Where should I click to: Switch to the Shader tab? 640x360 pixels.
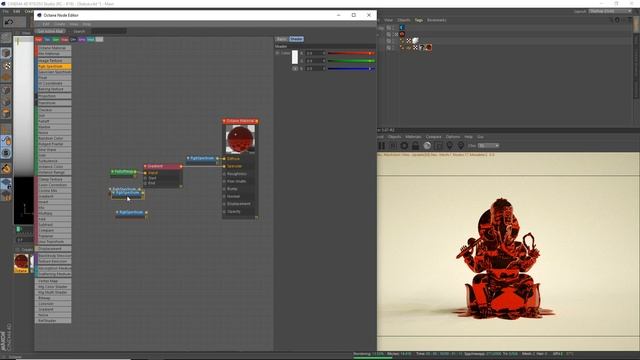click(x=296, y=39)
